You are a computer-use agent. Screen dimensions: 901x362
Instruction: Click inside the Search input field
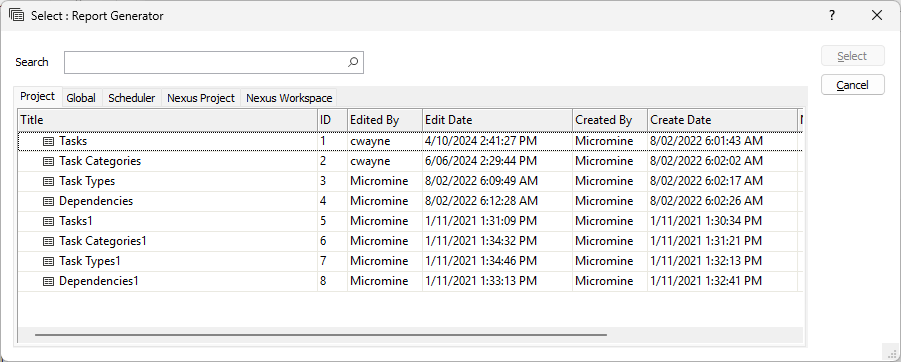coord(214,62)
